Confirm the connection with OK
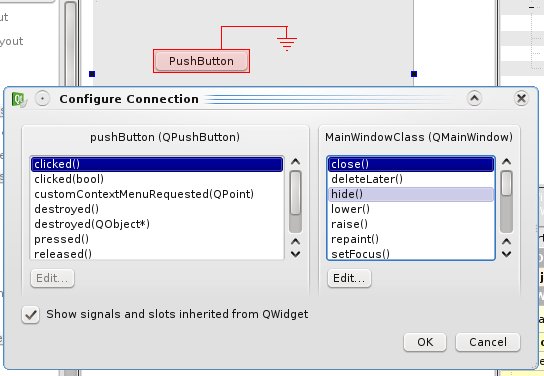The image size is (544, 376). [425, 342]
